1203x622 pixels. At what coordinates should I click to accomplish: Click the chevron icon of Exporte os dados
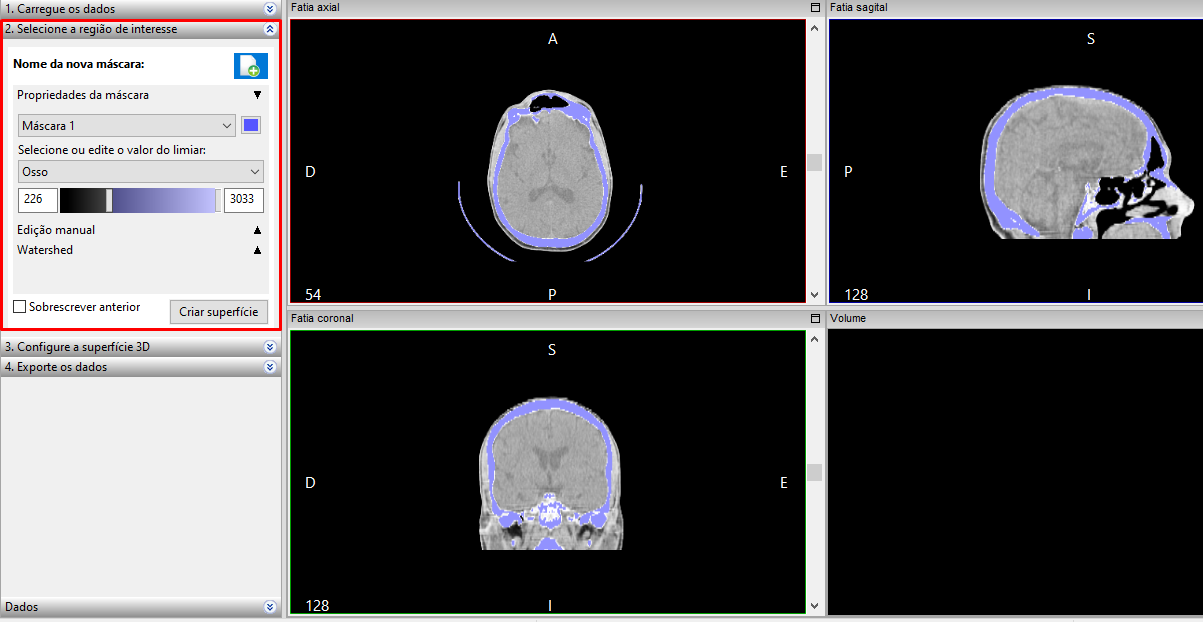point(270,367)
